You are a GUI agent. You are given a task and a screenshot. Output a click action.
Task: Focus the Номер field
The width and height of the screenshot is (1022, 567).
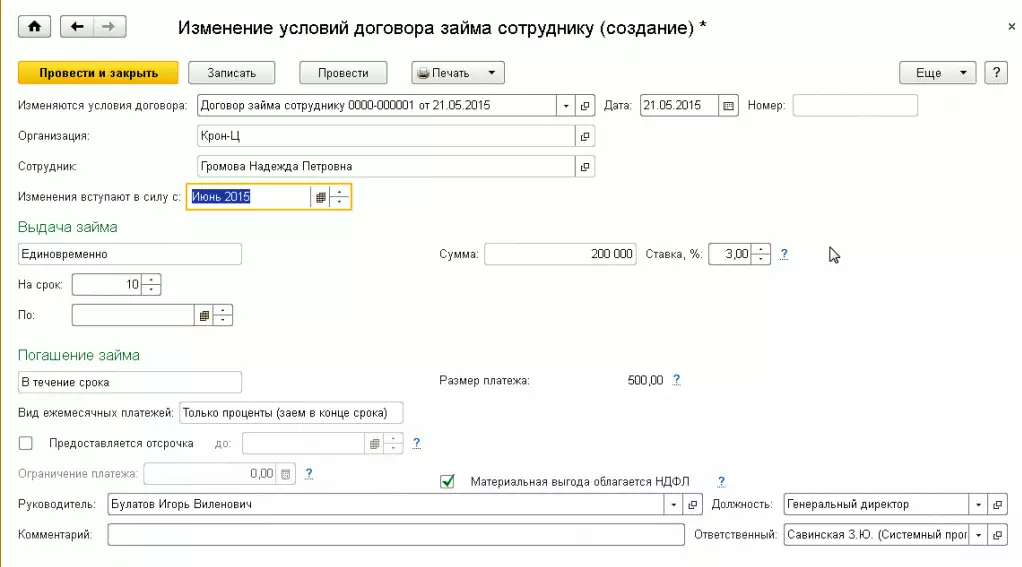point(855,106)
